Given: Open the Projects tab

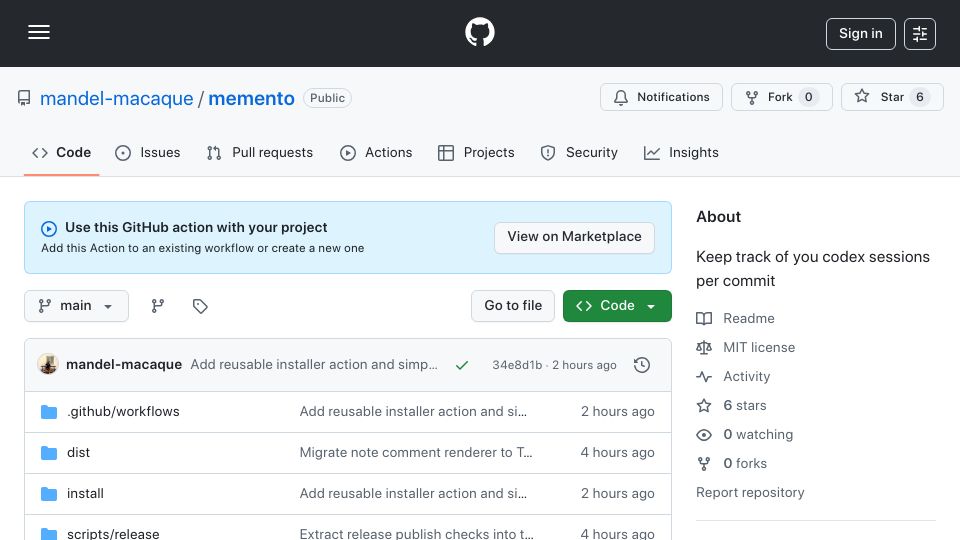Looking at the screenshot, I should coord(476,152).
